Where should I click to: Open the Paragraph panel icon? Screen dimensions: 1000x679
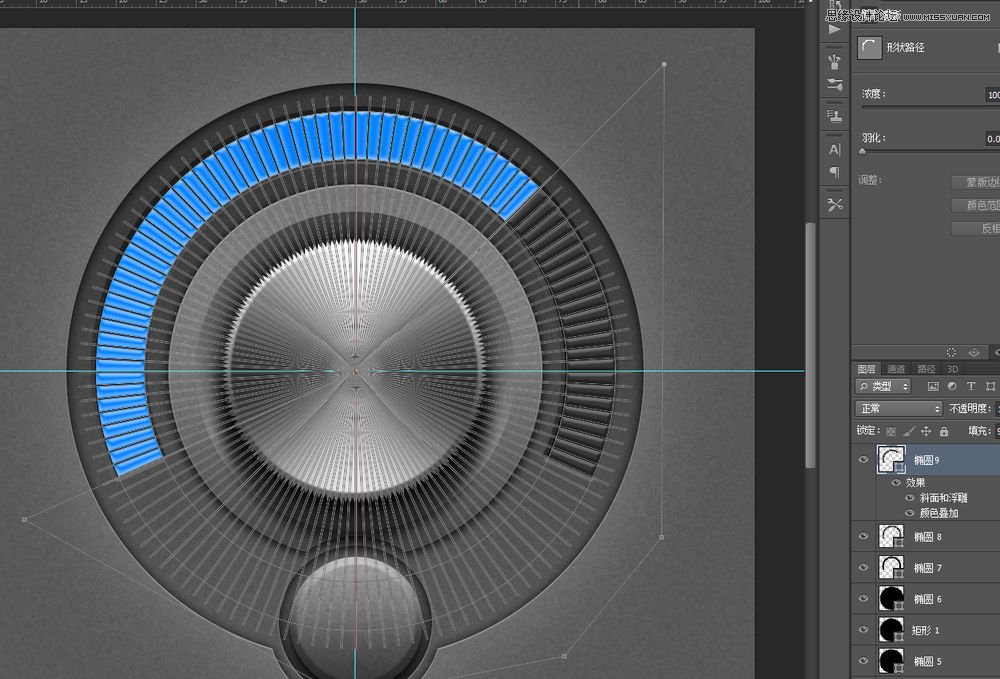(834, 172)
